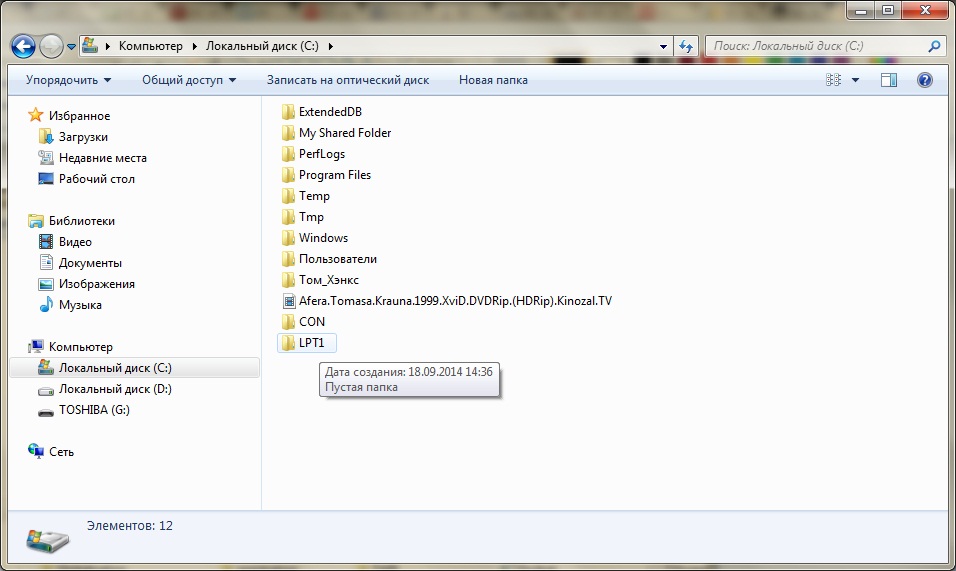Click the Документы icon

tap(46, 263)
